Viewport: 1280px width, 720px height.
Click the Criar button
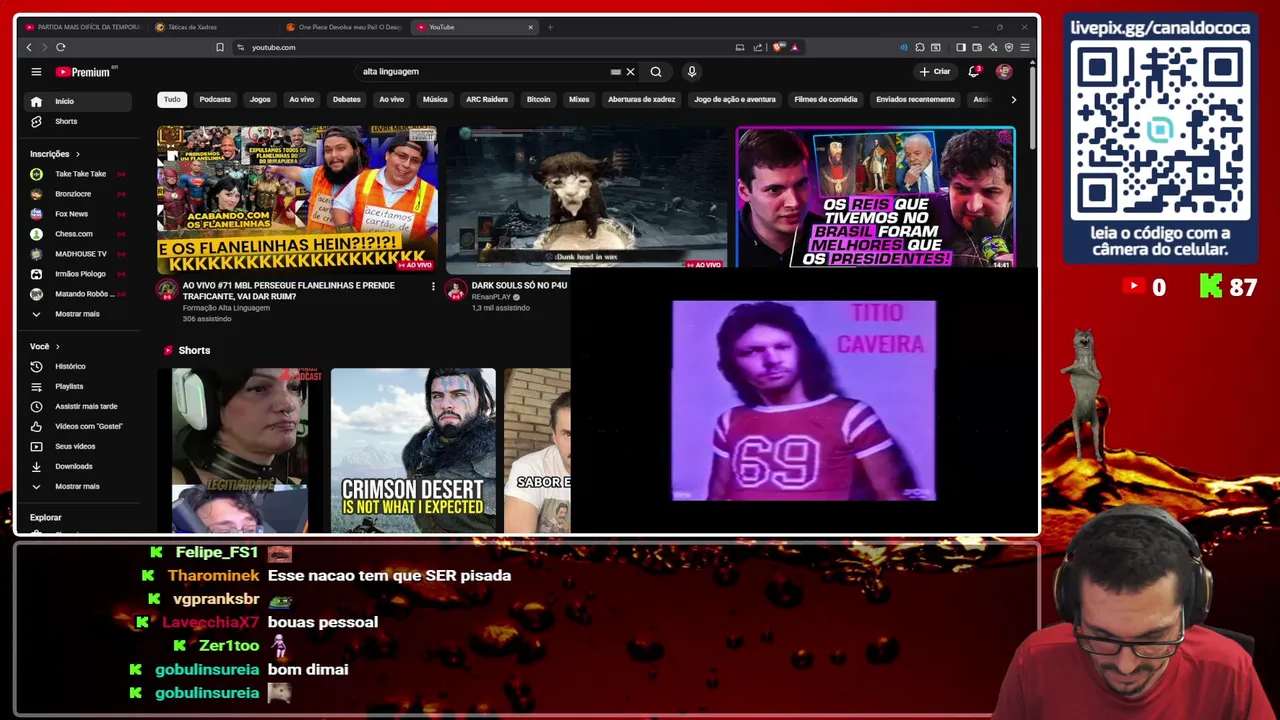(935, 72)
